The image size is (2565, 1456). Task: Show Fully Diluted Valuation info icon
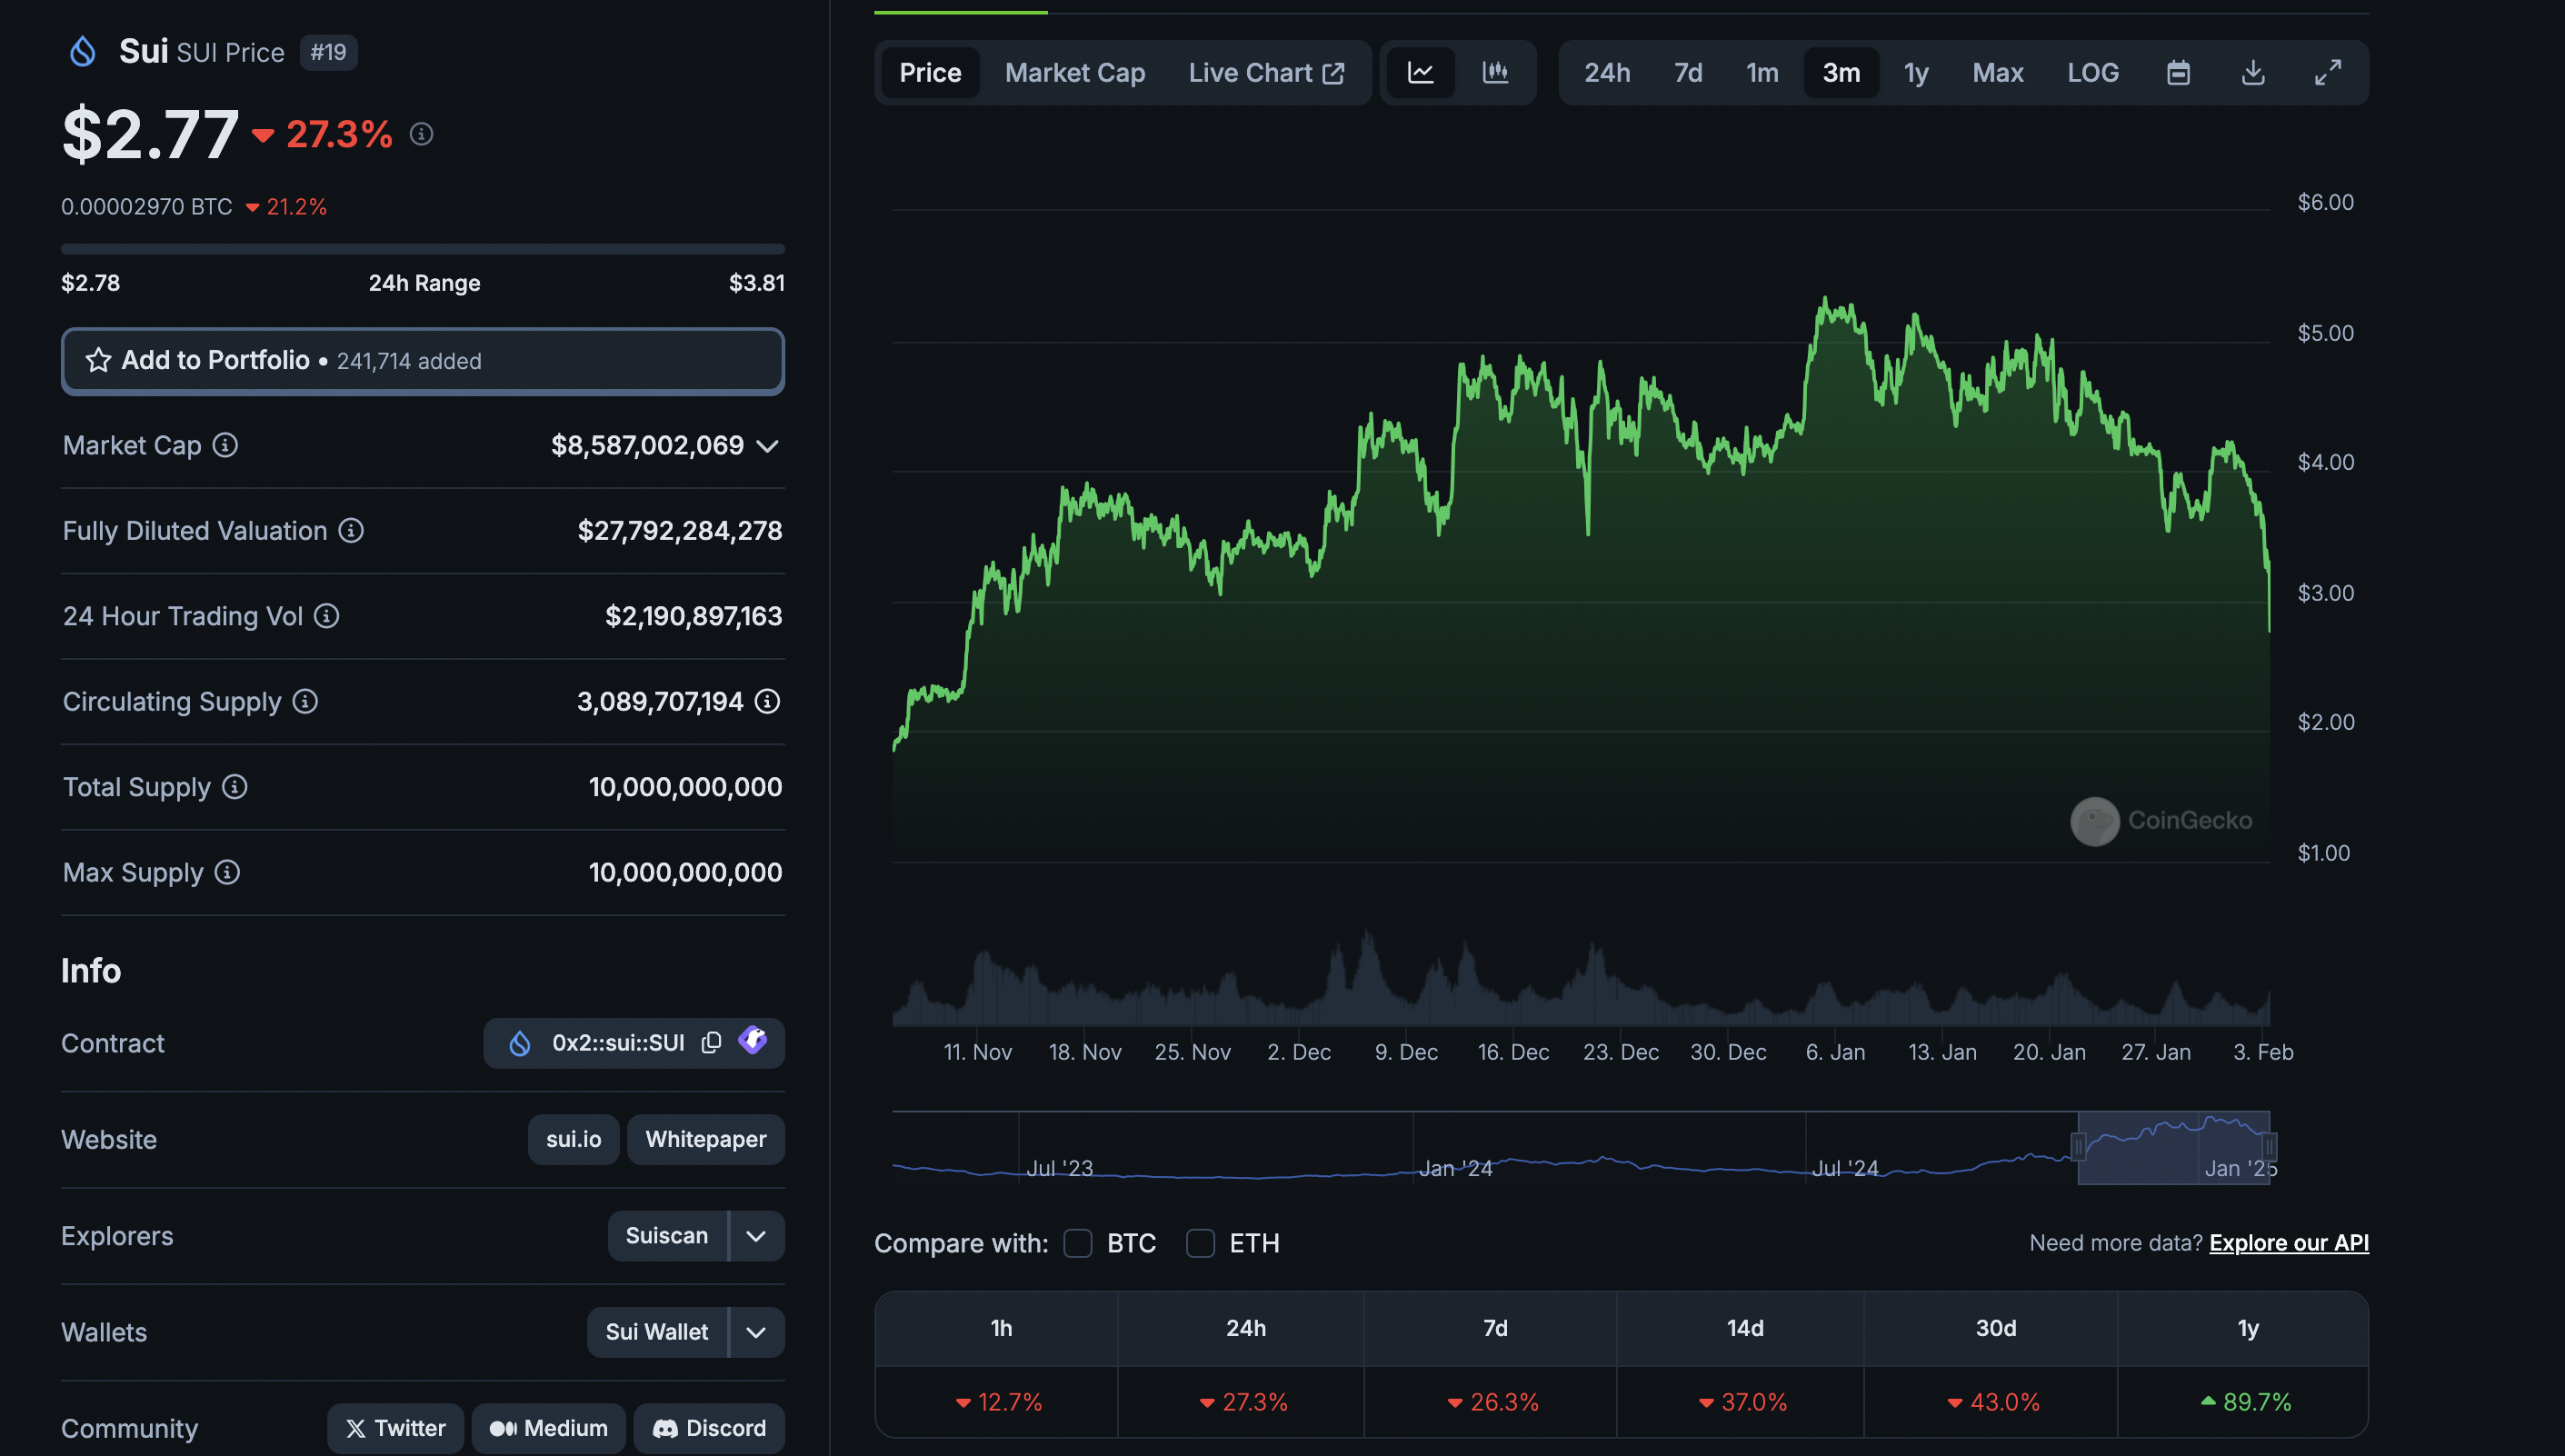[351, 530]
